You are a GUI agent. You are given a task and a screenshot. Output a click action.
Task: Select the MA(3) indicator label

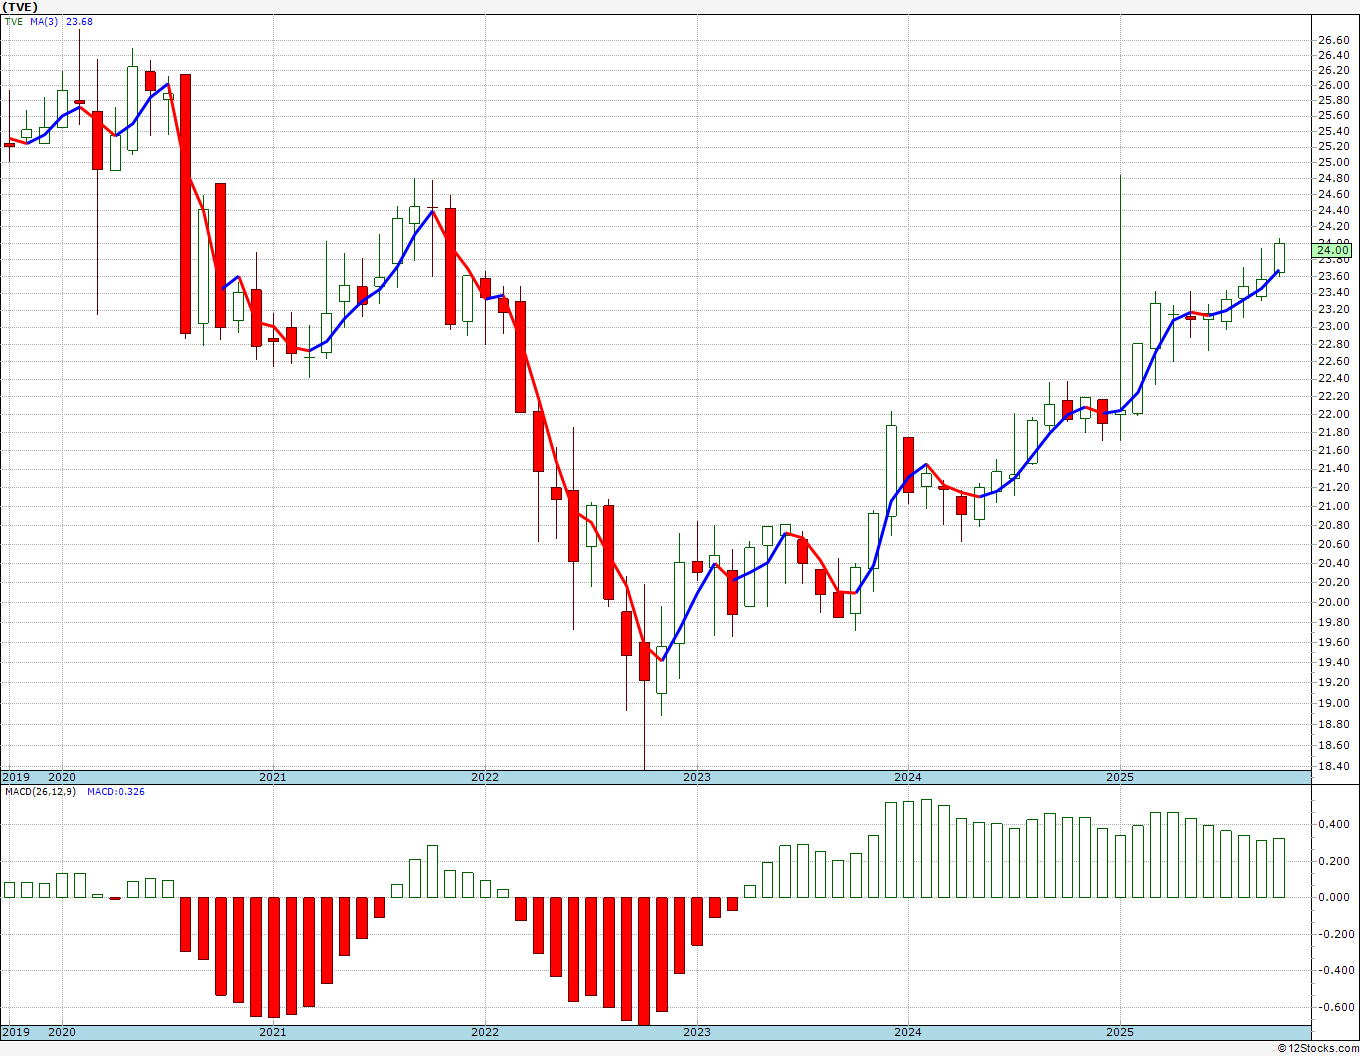click(x=46, y=21)
